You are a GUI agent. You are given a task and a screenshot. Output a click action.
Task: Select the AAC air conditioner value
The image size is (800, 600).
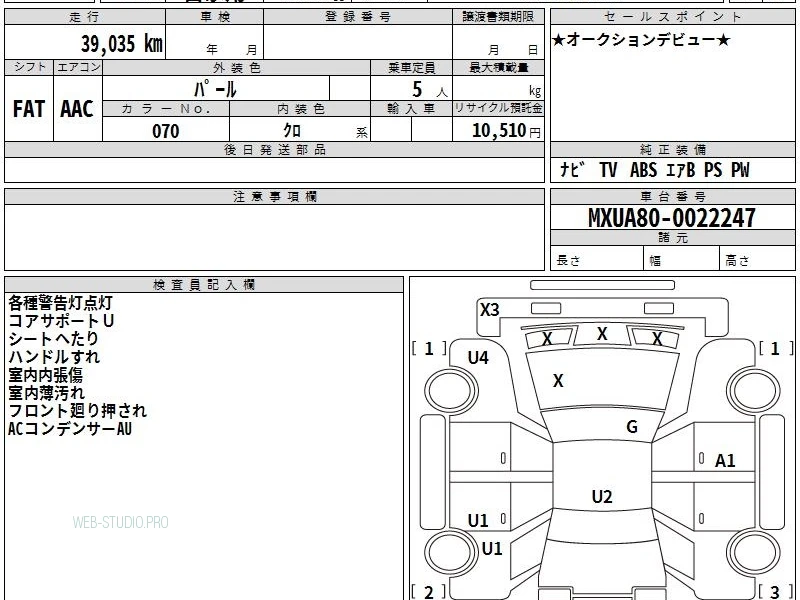point(77,109)
